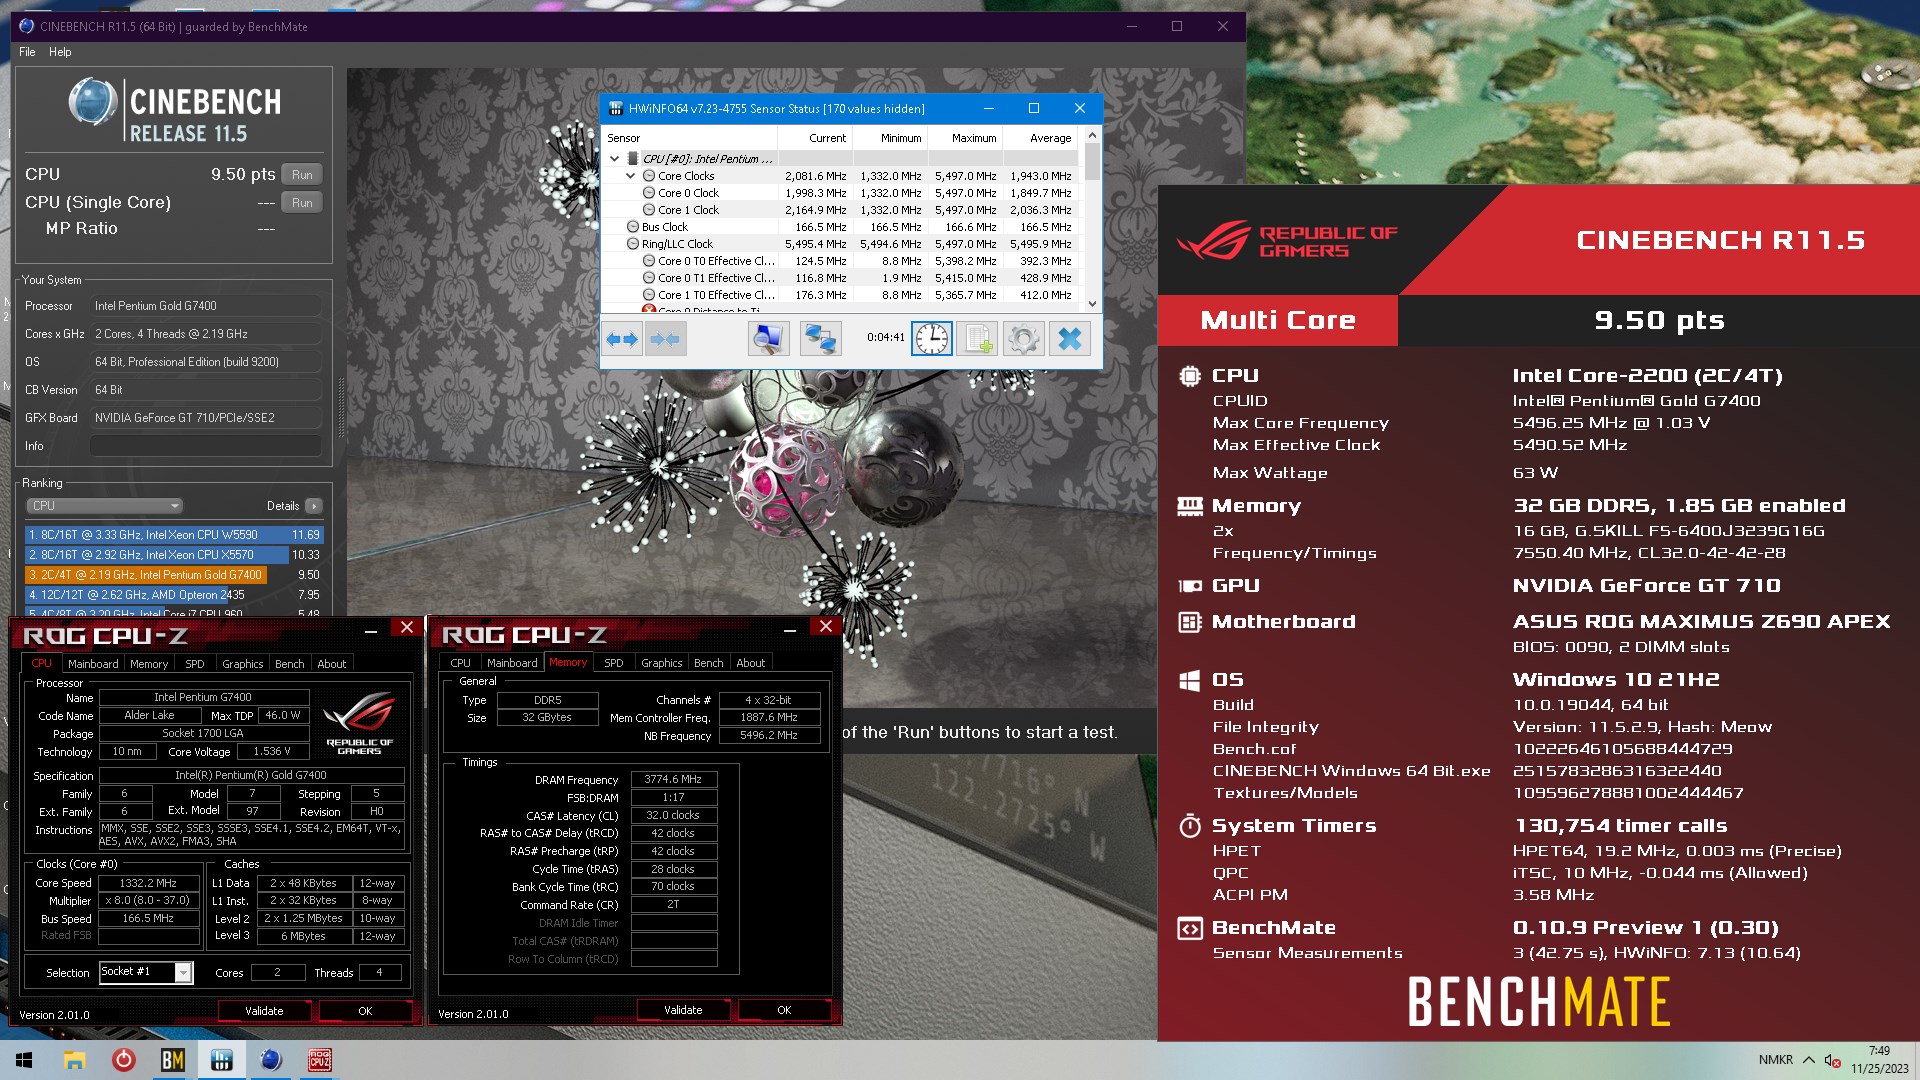
Task: Click HWiNFO log file add icon
Action: pyautogui.click(x=978, y=339)
